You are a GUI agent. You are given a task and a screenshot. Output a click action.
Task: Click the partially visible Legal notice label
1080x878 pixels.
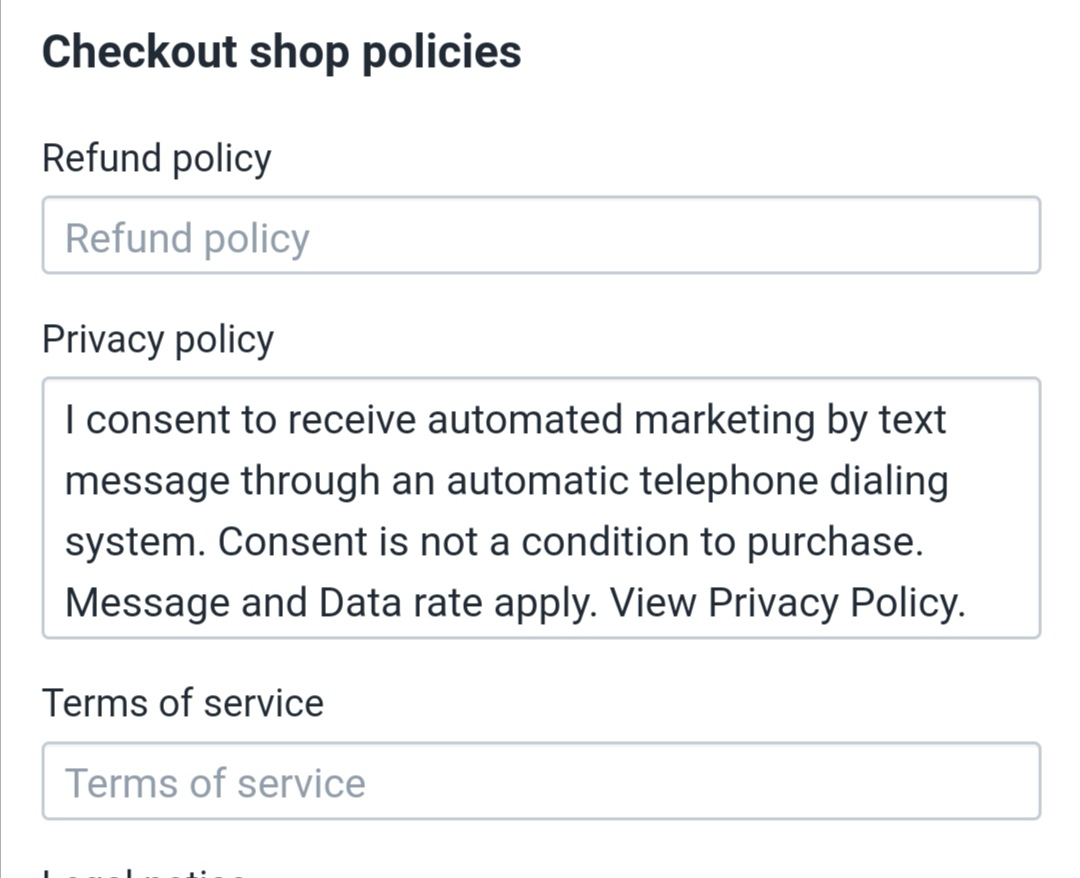pos(145,872)
